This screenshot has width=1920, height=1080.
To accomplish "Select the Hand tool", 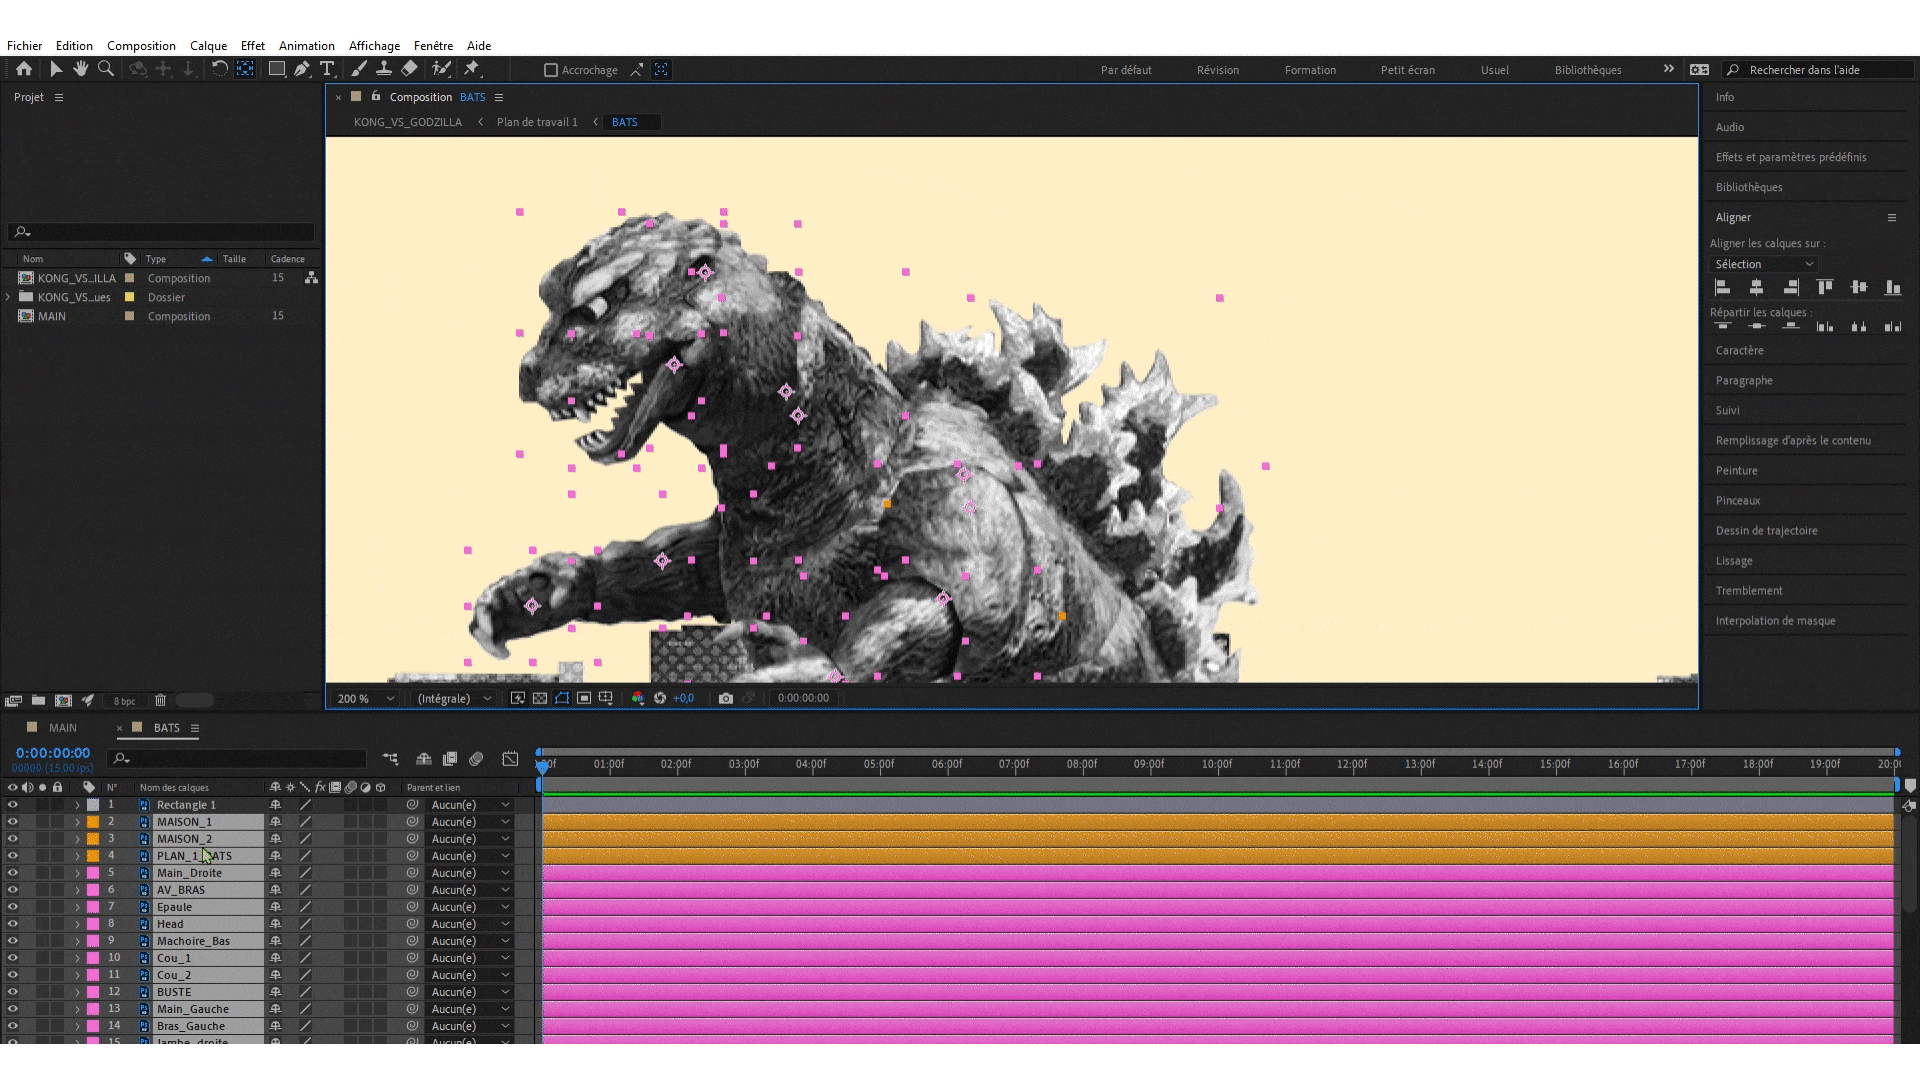I will [x=80, y=69].
